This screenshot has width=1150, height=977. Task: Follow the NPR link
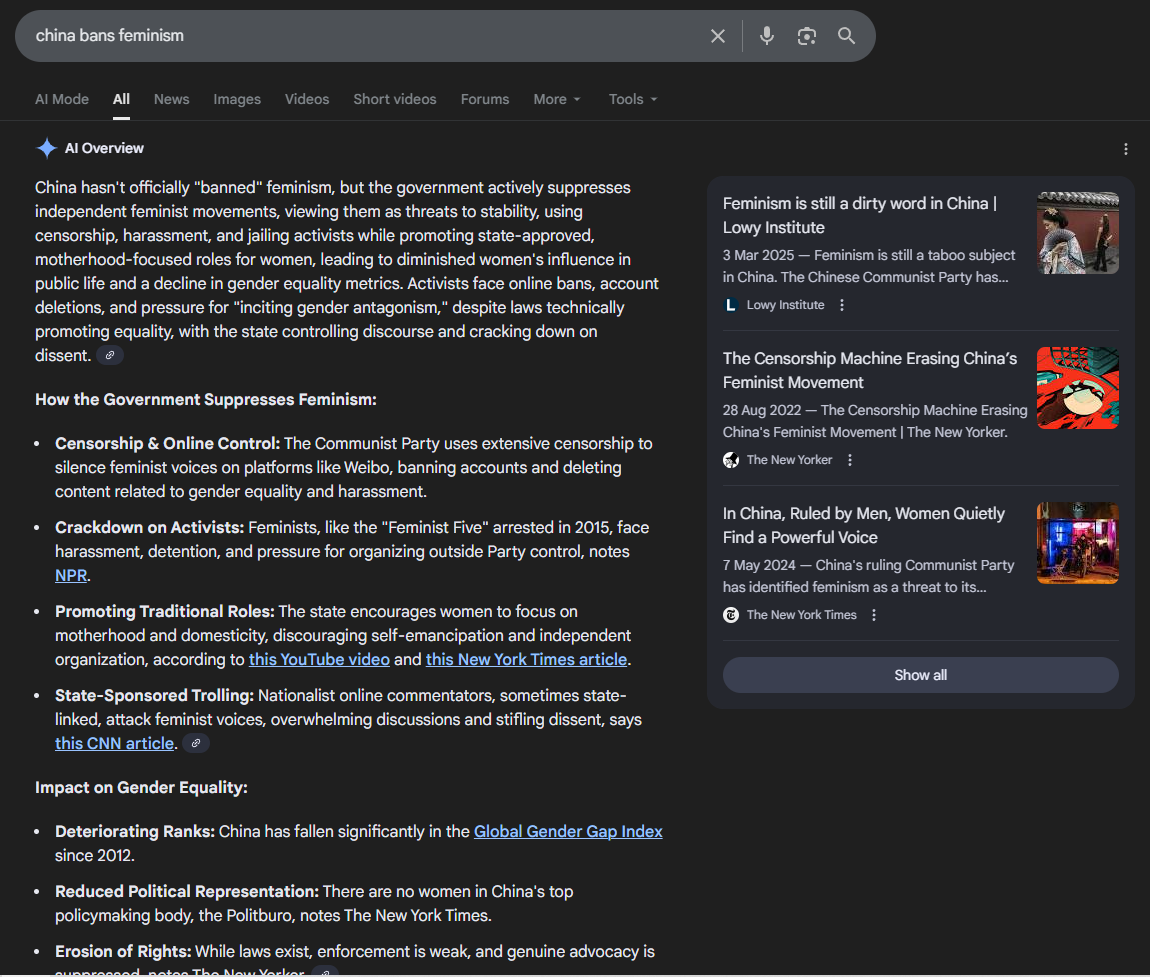point(71,576)
